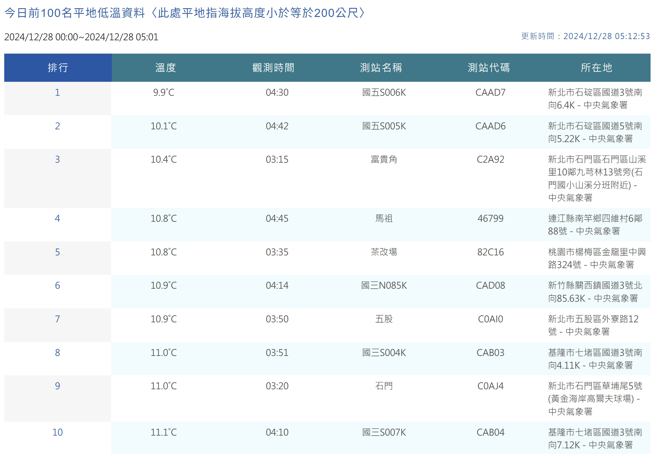Select rank number 1
The height and width of the screenshot is (454, 656).
pyautogui.click(x=57, y=92)
